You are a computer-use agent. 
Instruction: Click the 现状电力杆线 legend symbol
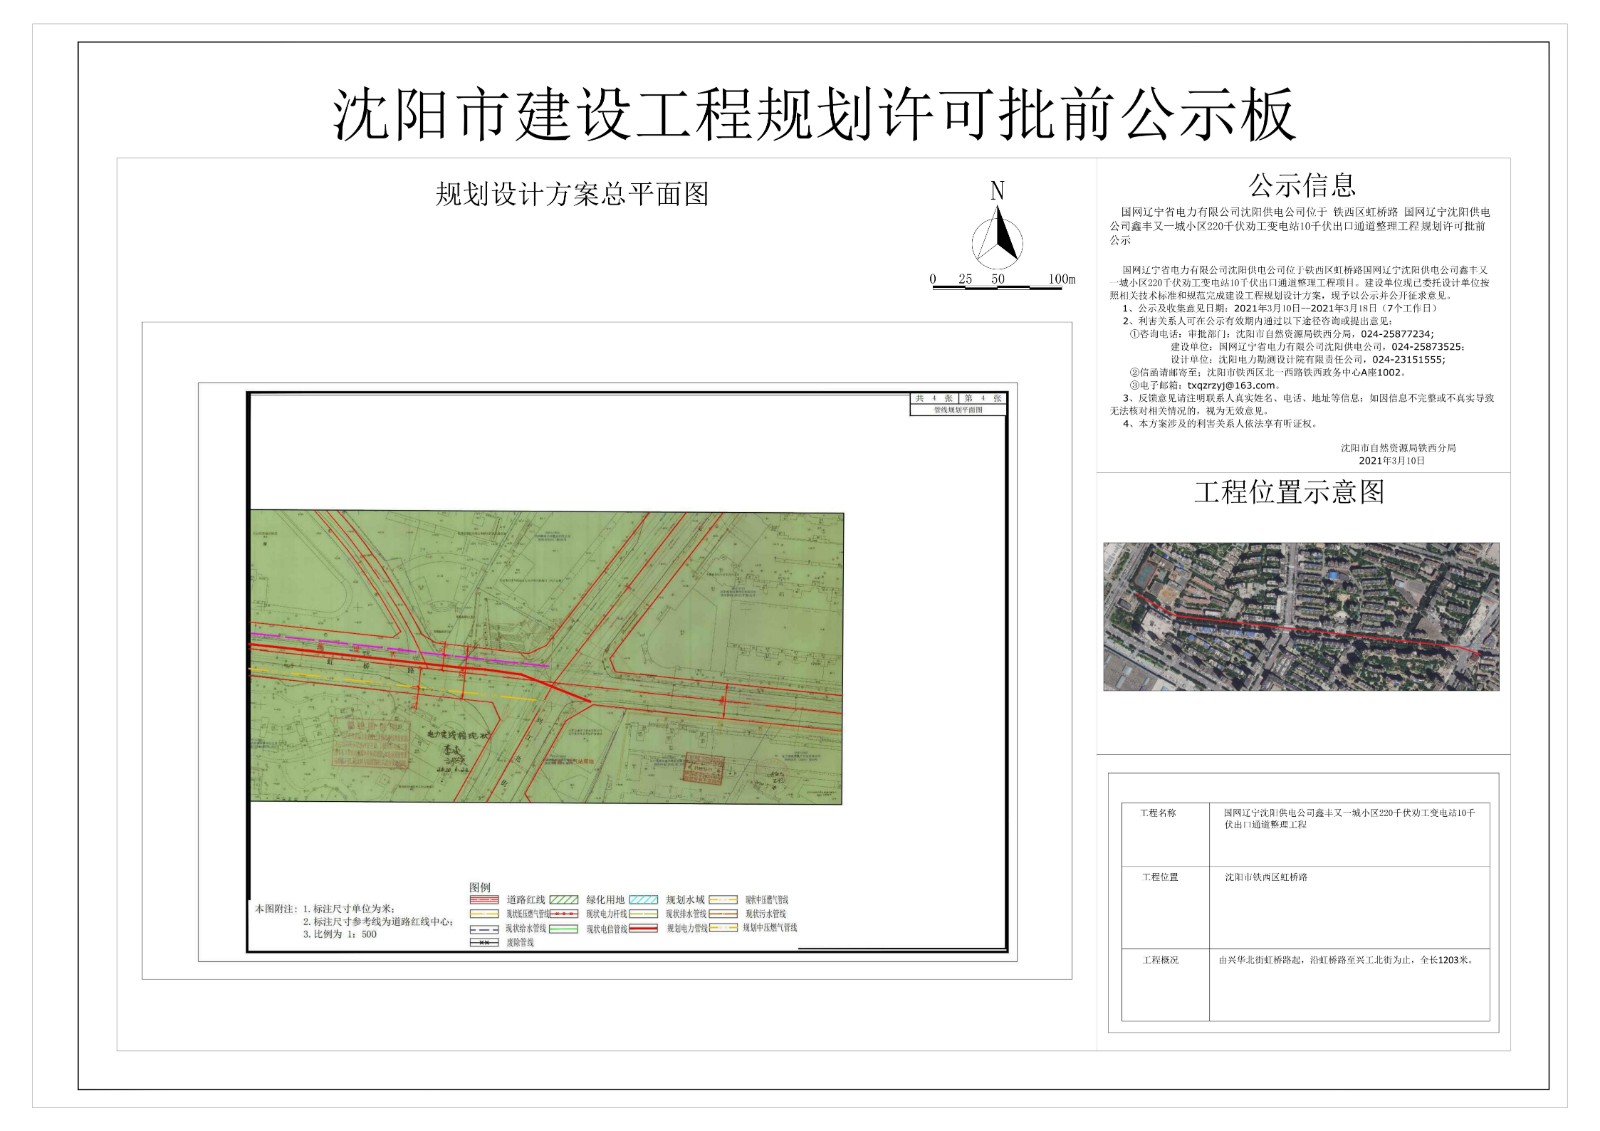point(564,914)
